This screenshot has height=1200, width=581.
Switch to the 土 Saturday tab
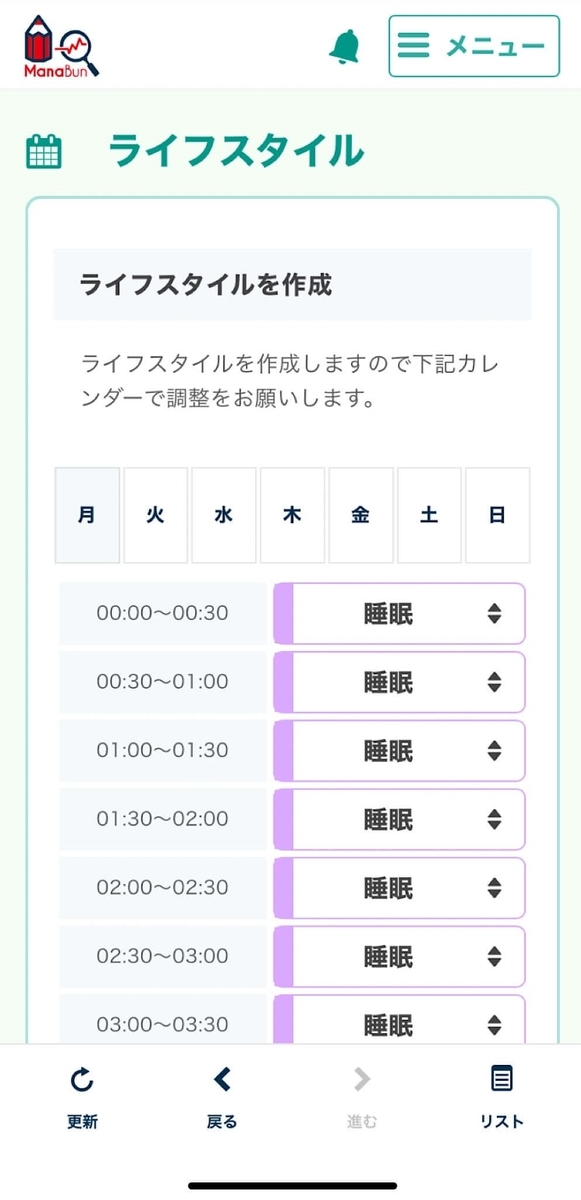click(x=429, y=515)
